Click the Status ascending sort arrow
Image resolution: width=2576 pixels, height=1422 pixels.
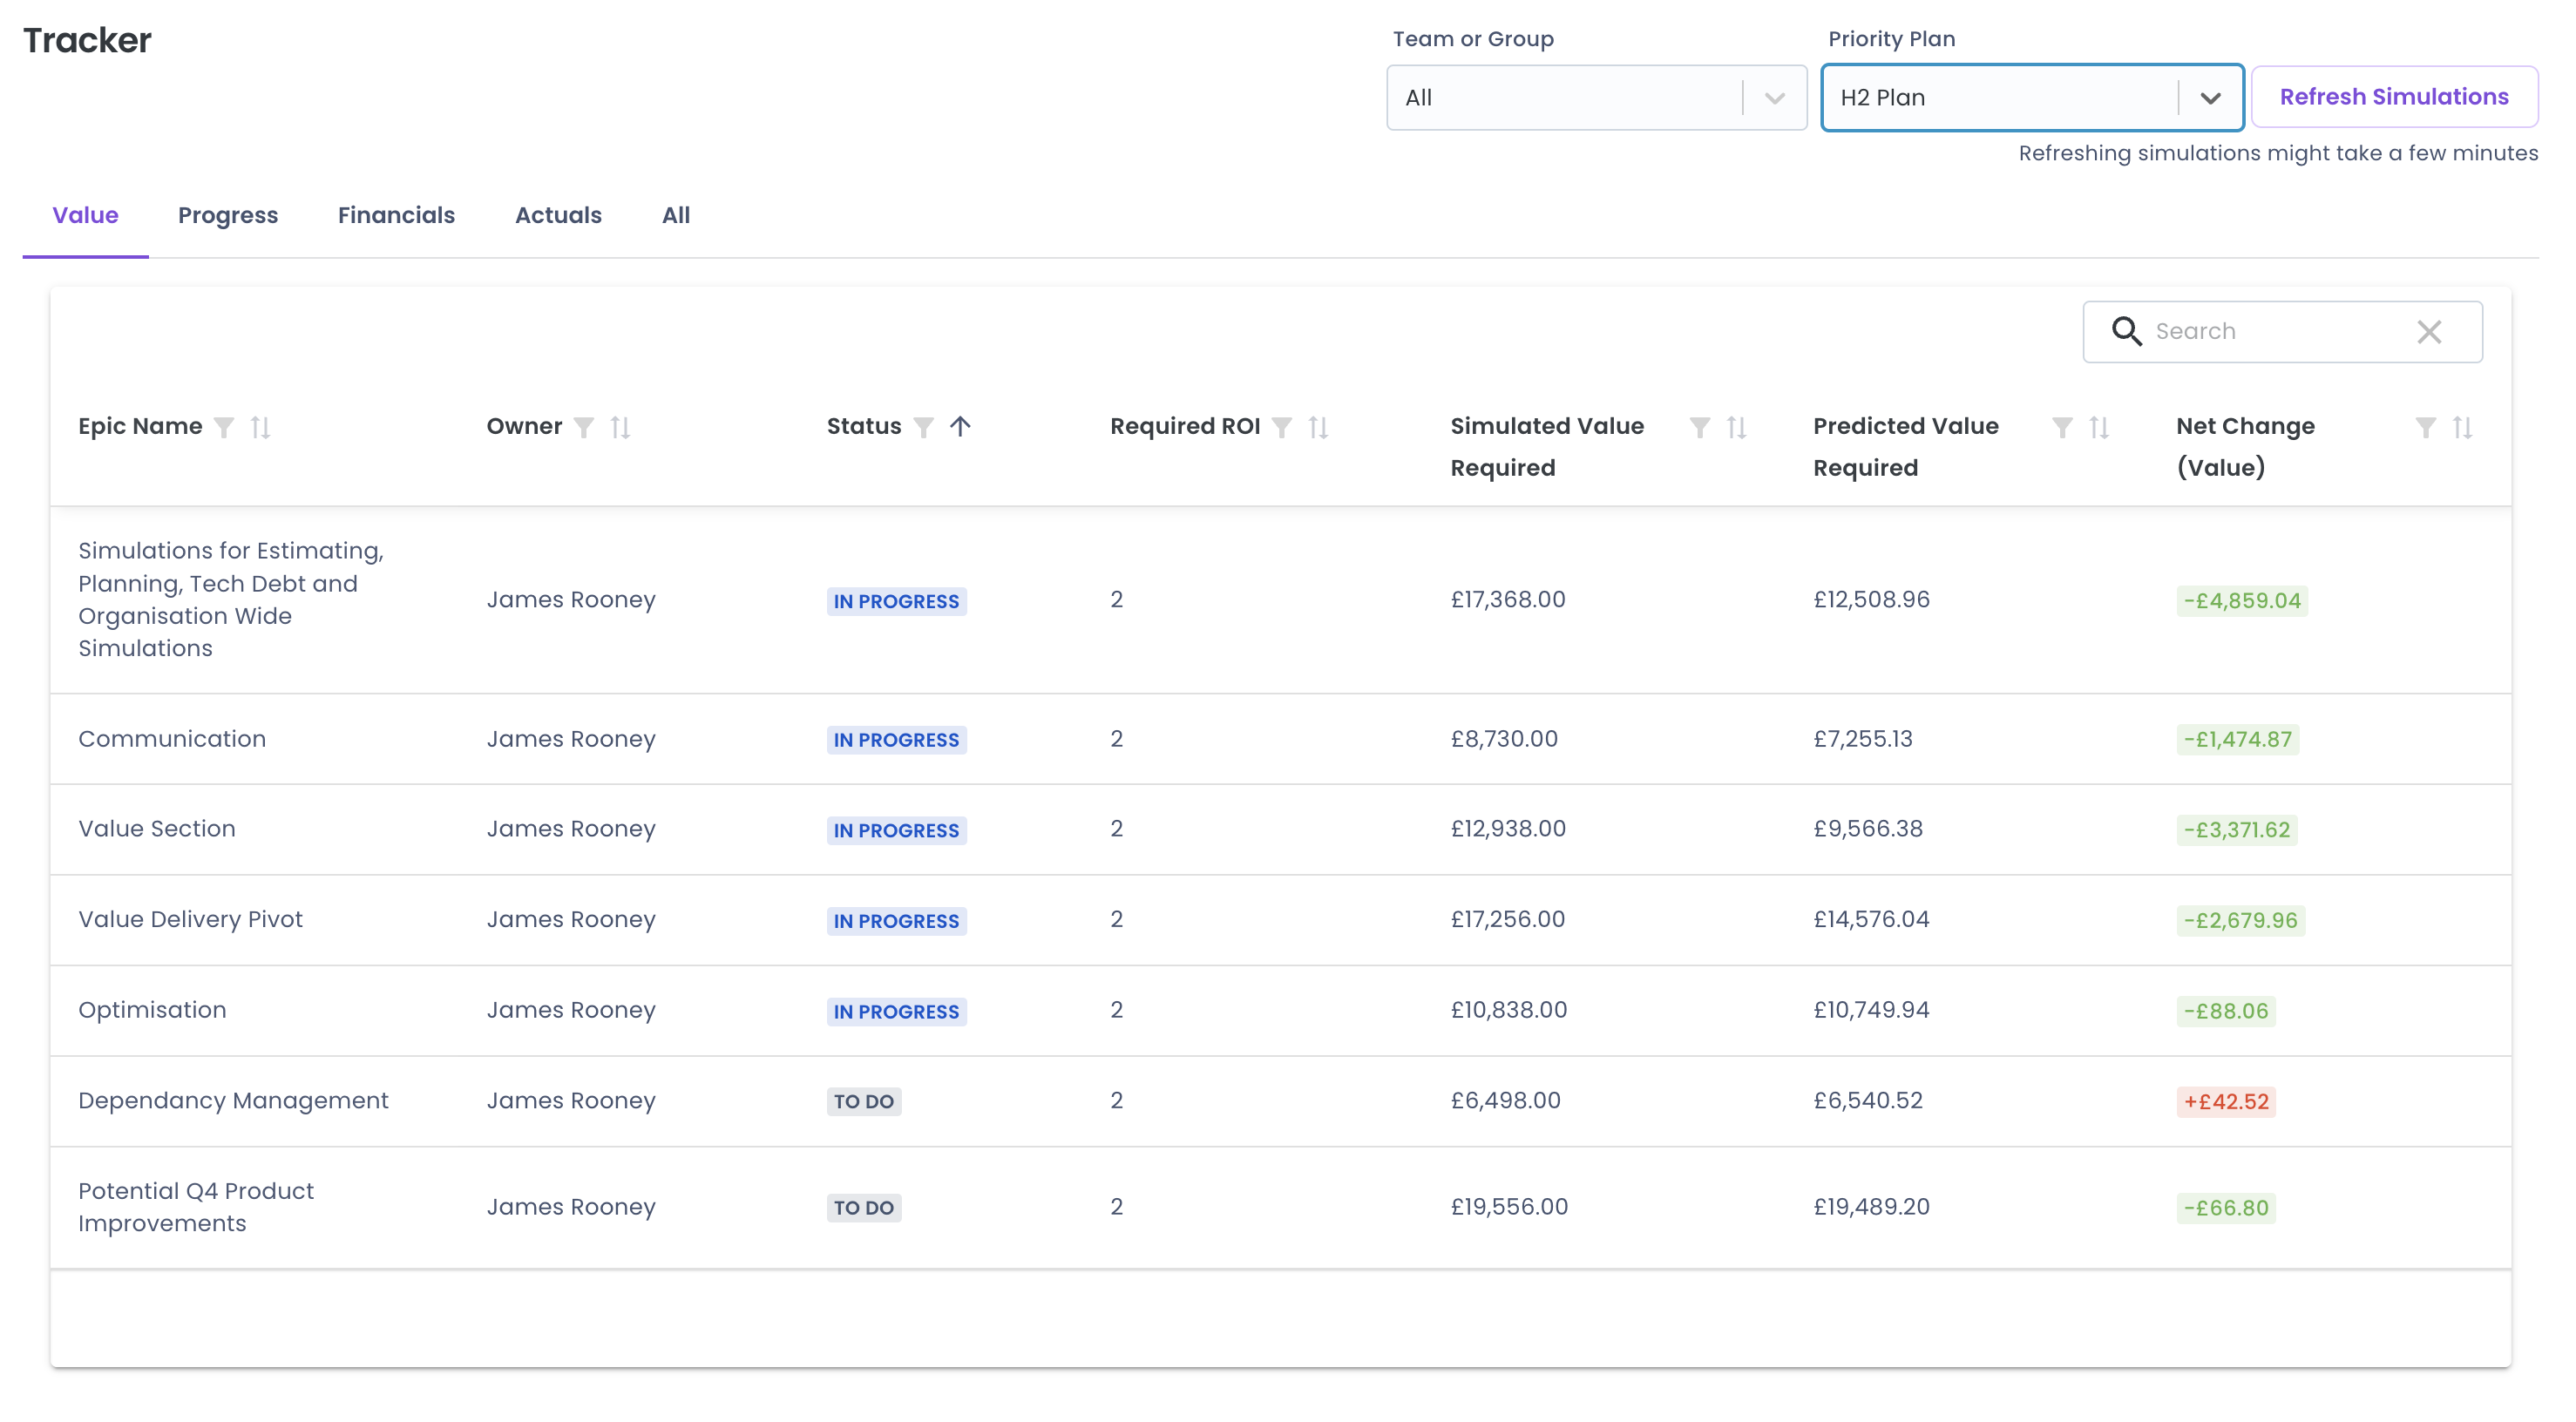click(960, 427)
